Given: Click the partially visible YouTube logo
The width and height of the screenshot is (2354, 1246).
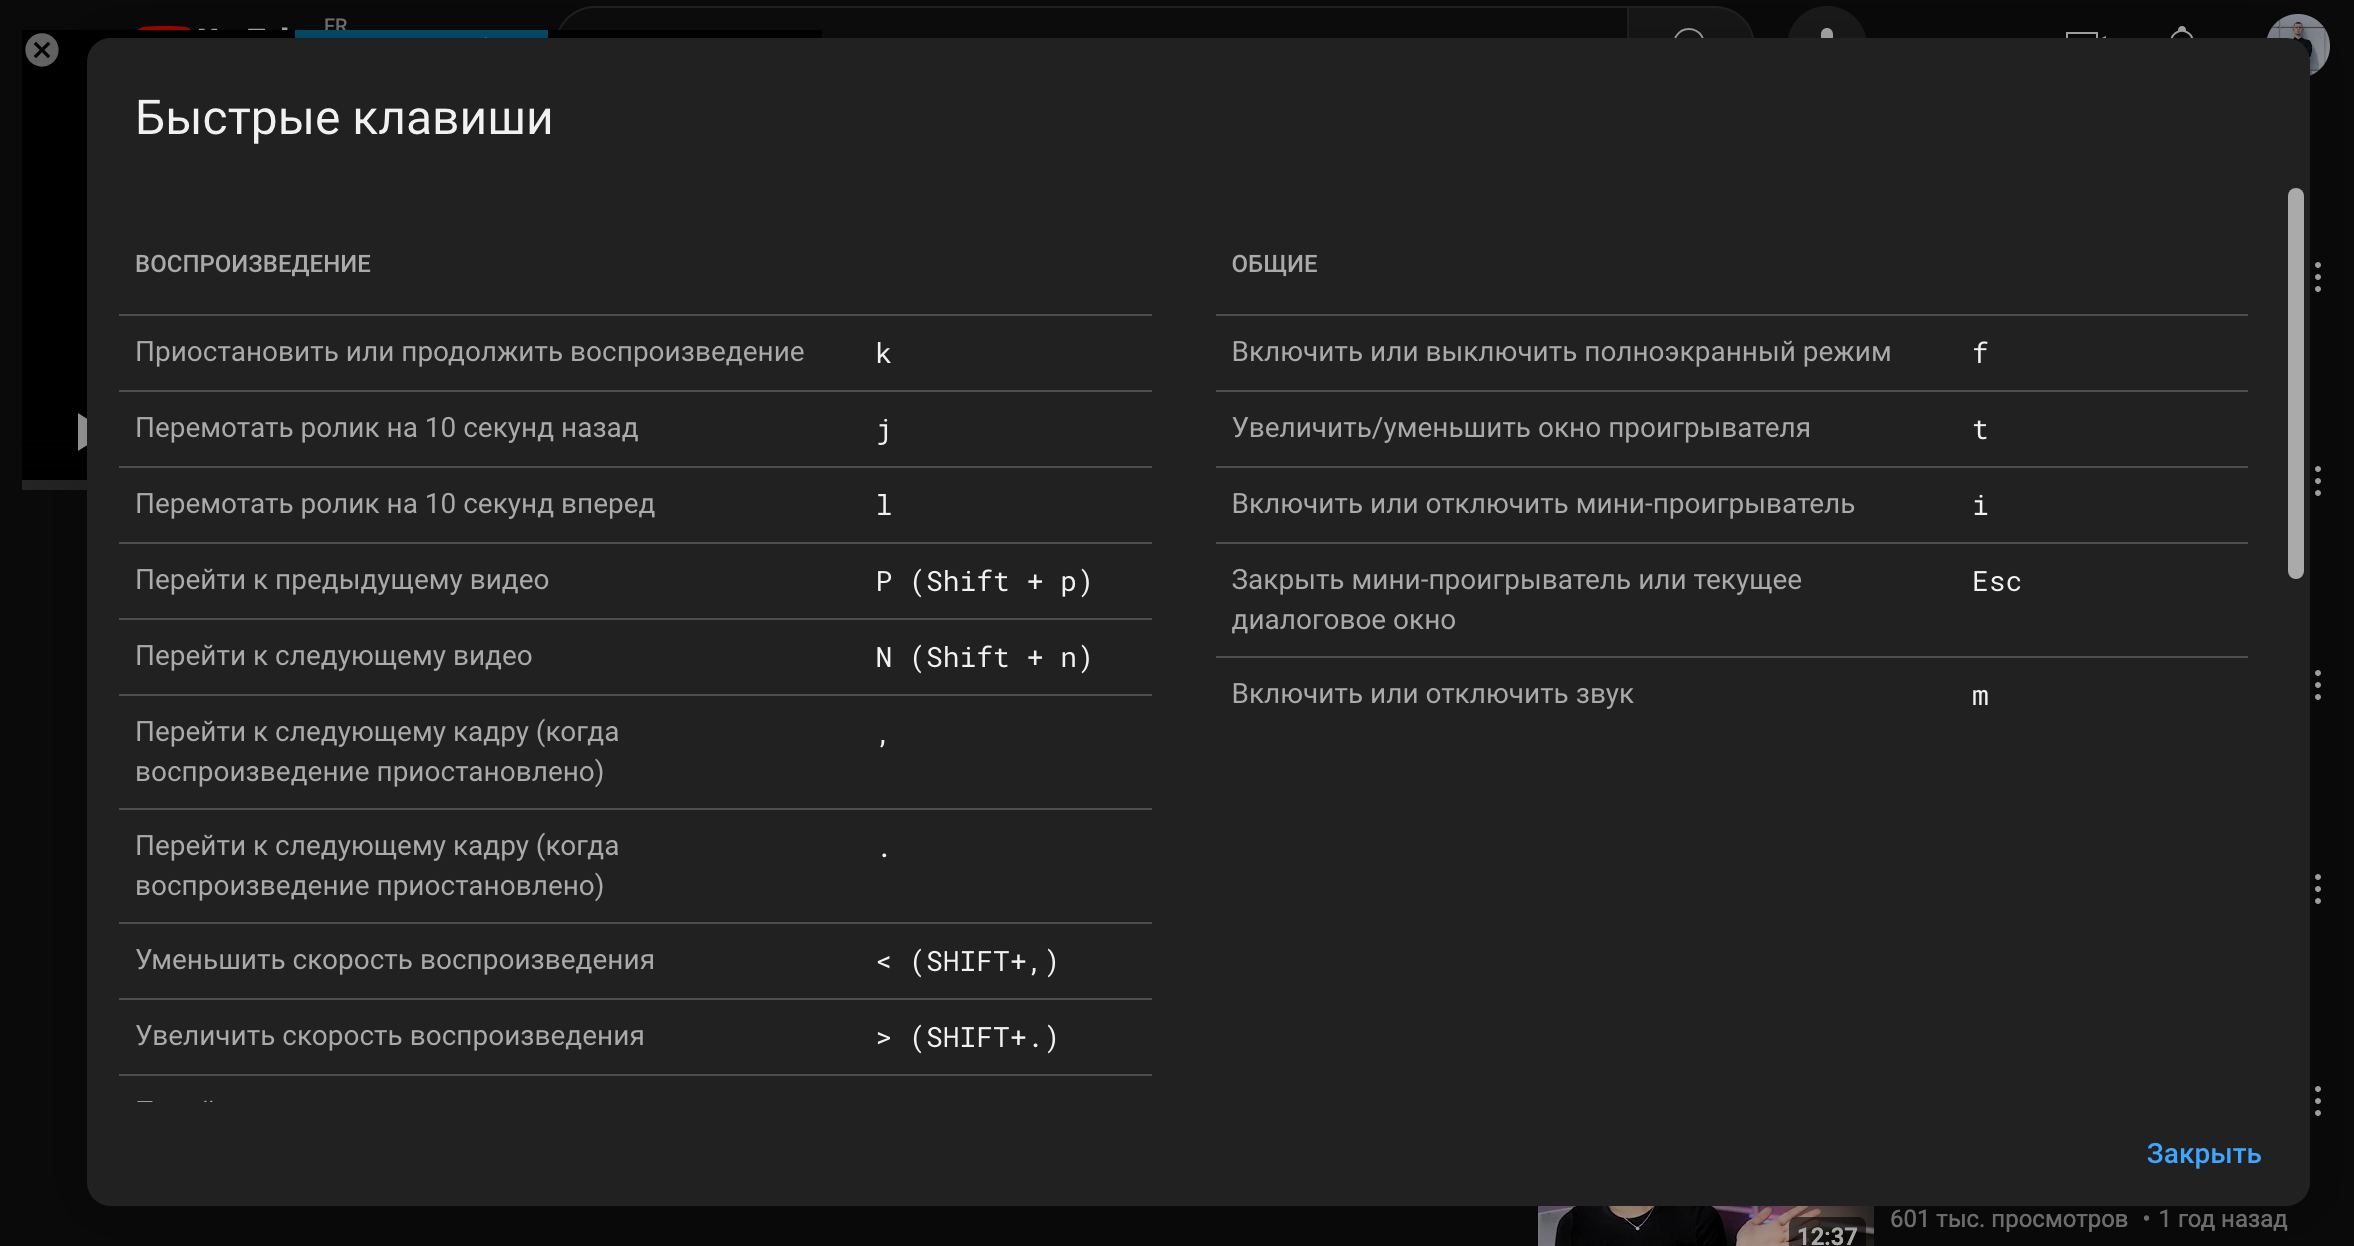Looking at the screenshot, I should click(165, 30).
